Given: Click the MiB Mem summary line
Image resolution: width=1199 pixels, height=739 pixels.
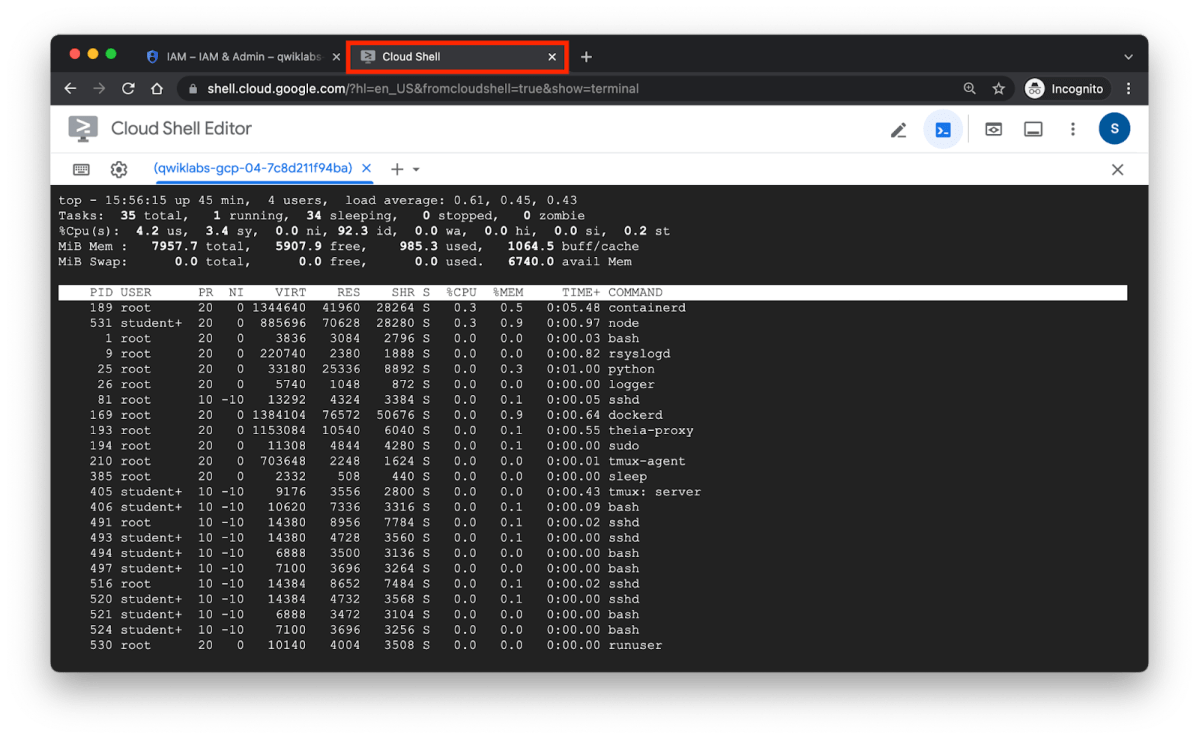Looking at the screenshot, I should pyautogui.click(x=349, y=246).
